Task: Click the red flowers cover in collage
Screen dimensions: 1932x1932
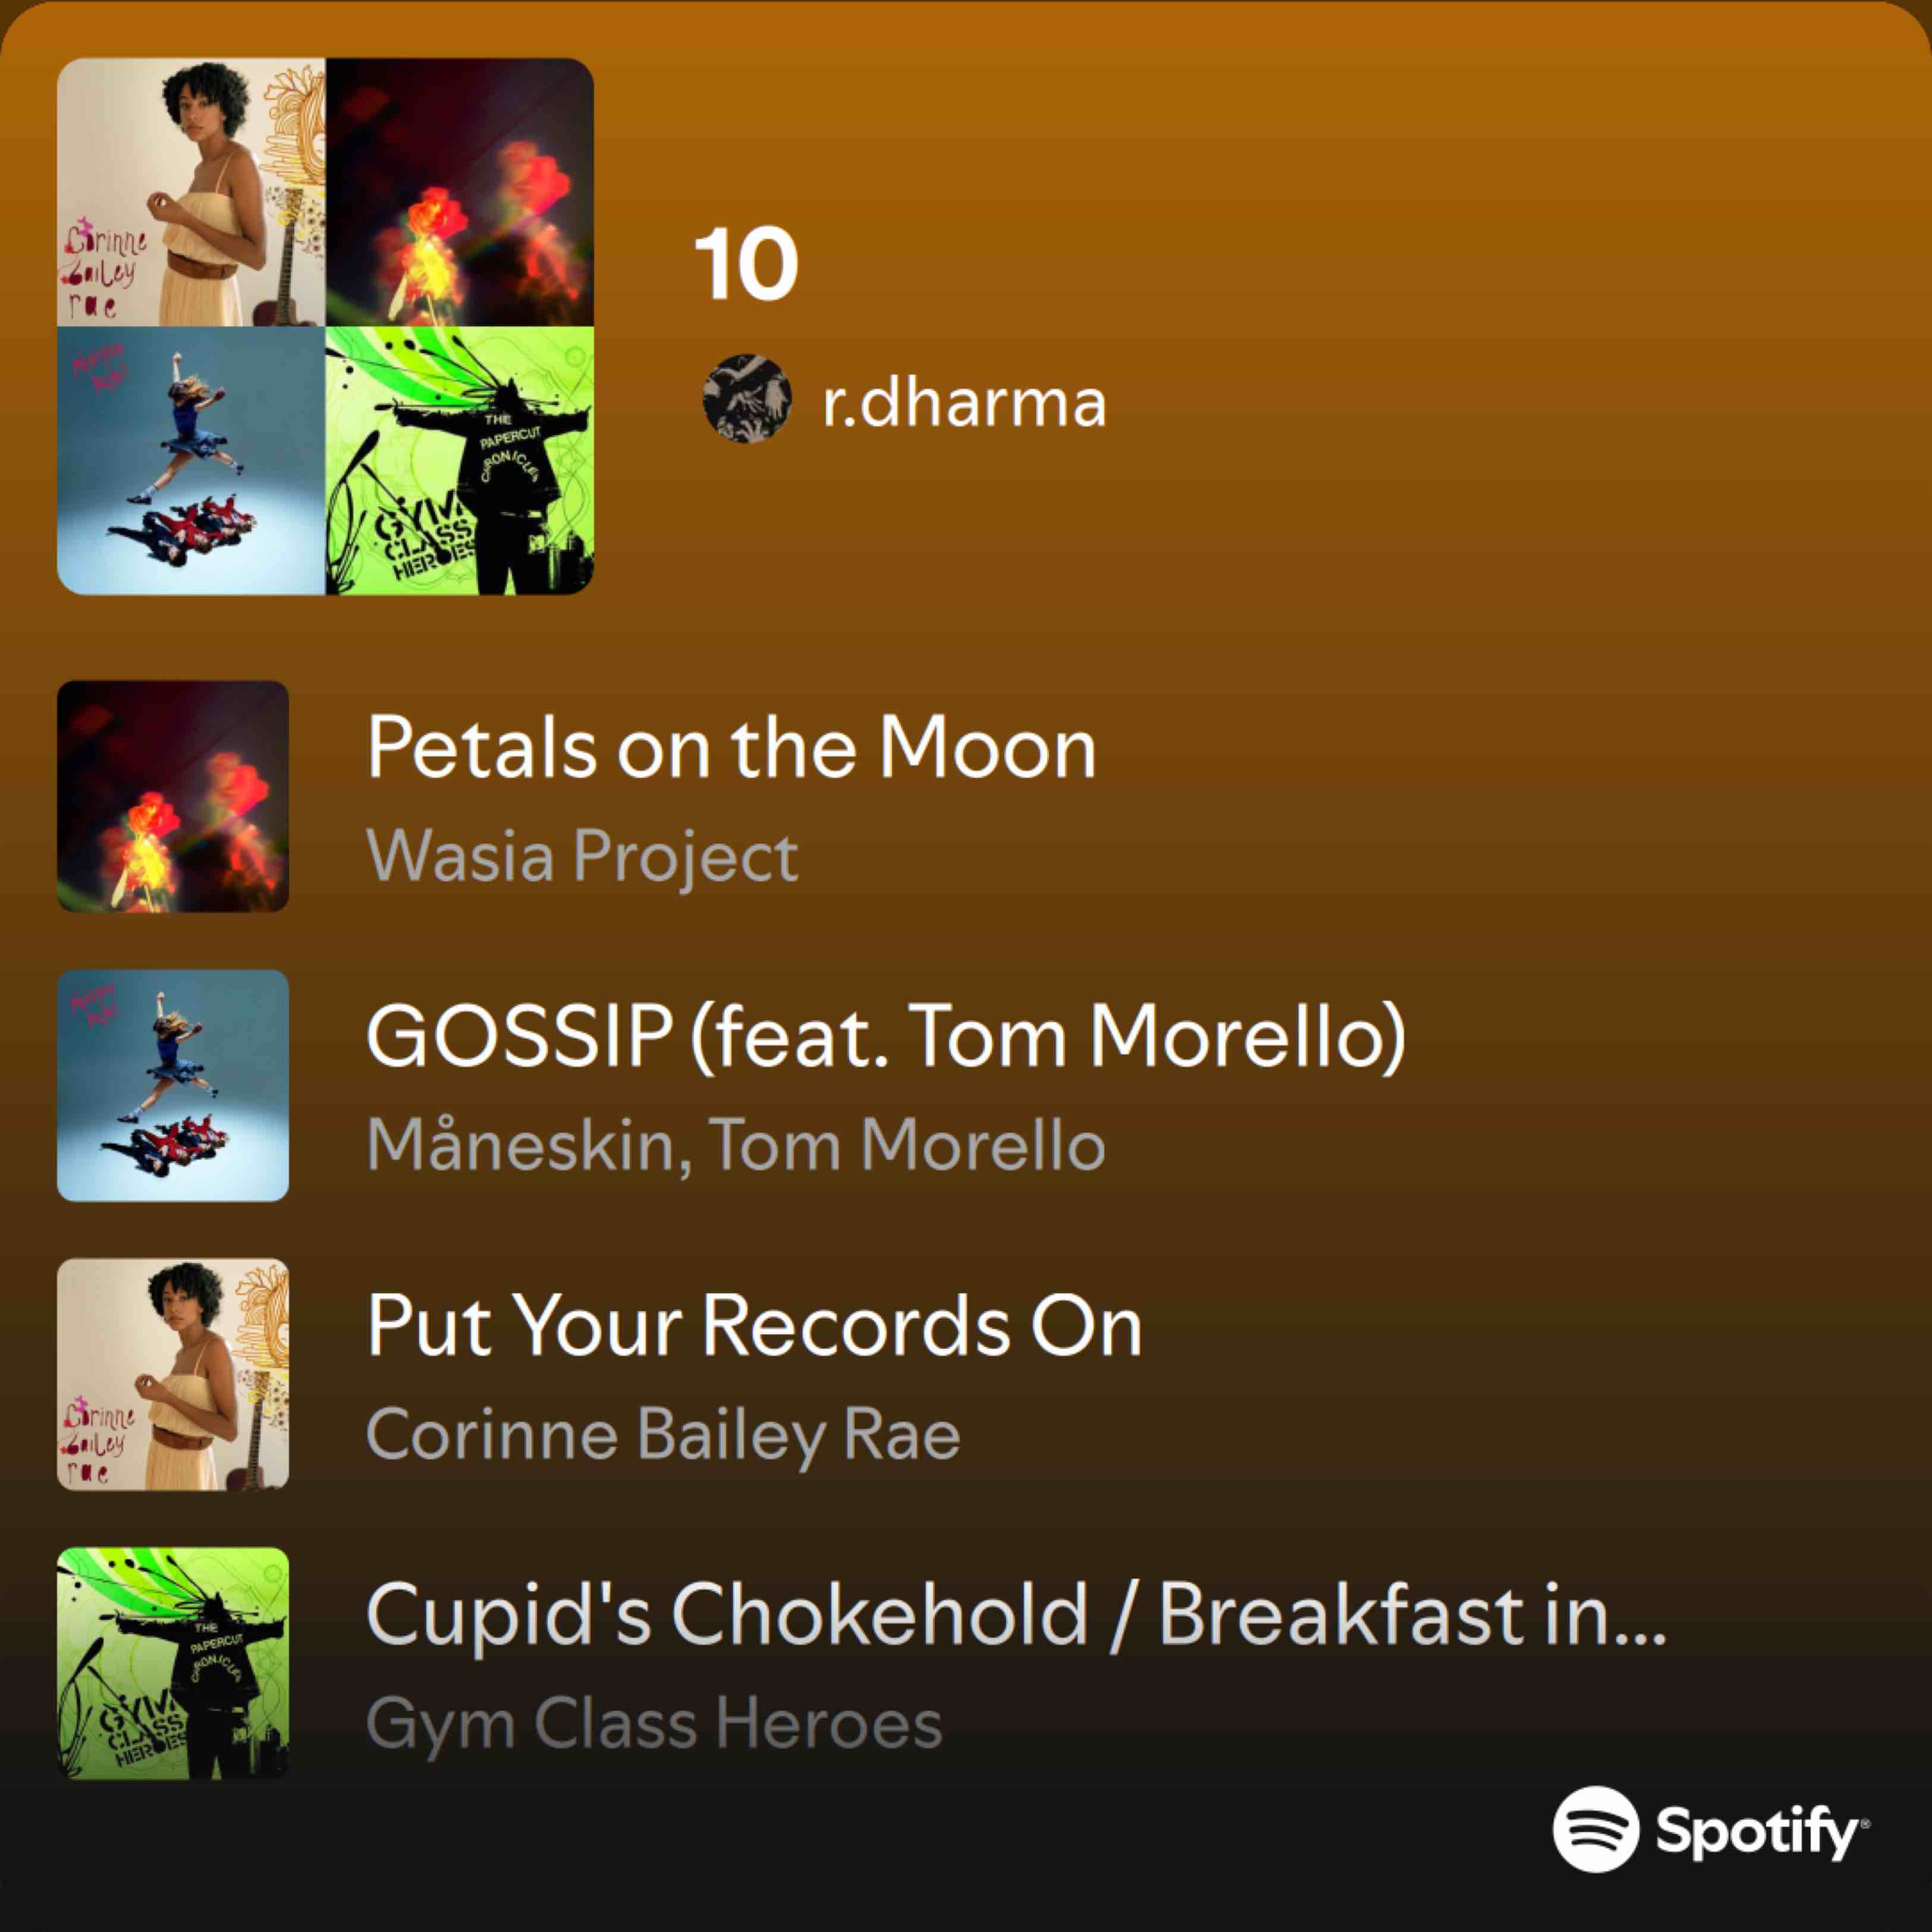Action: 460,192
